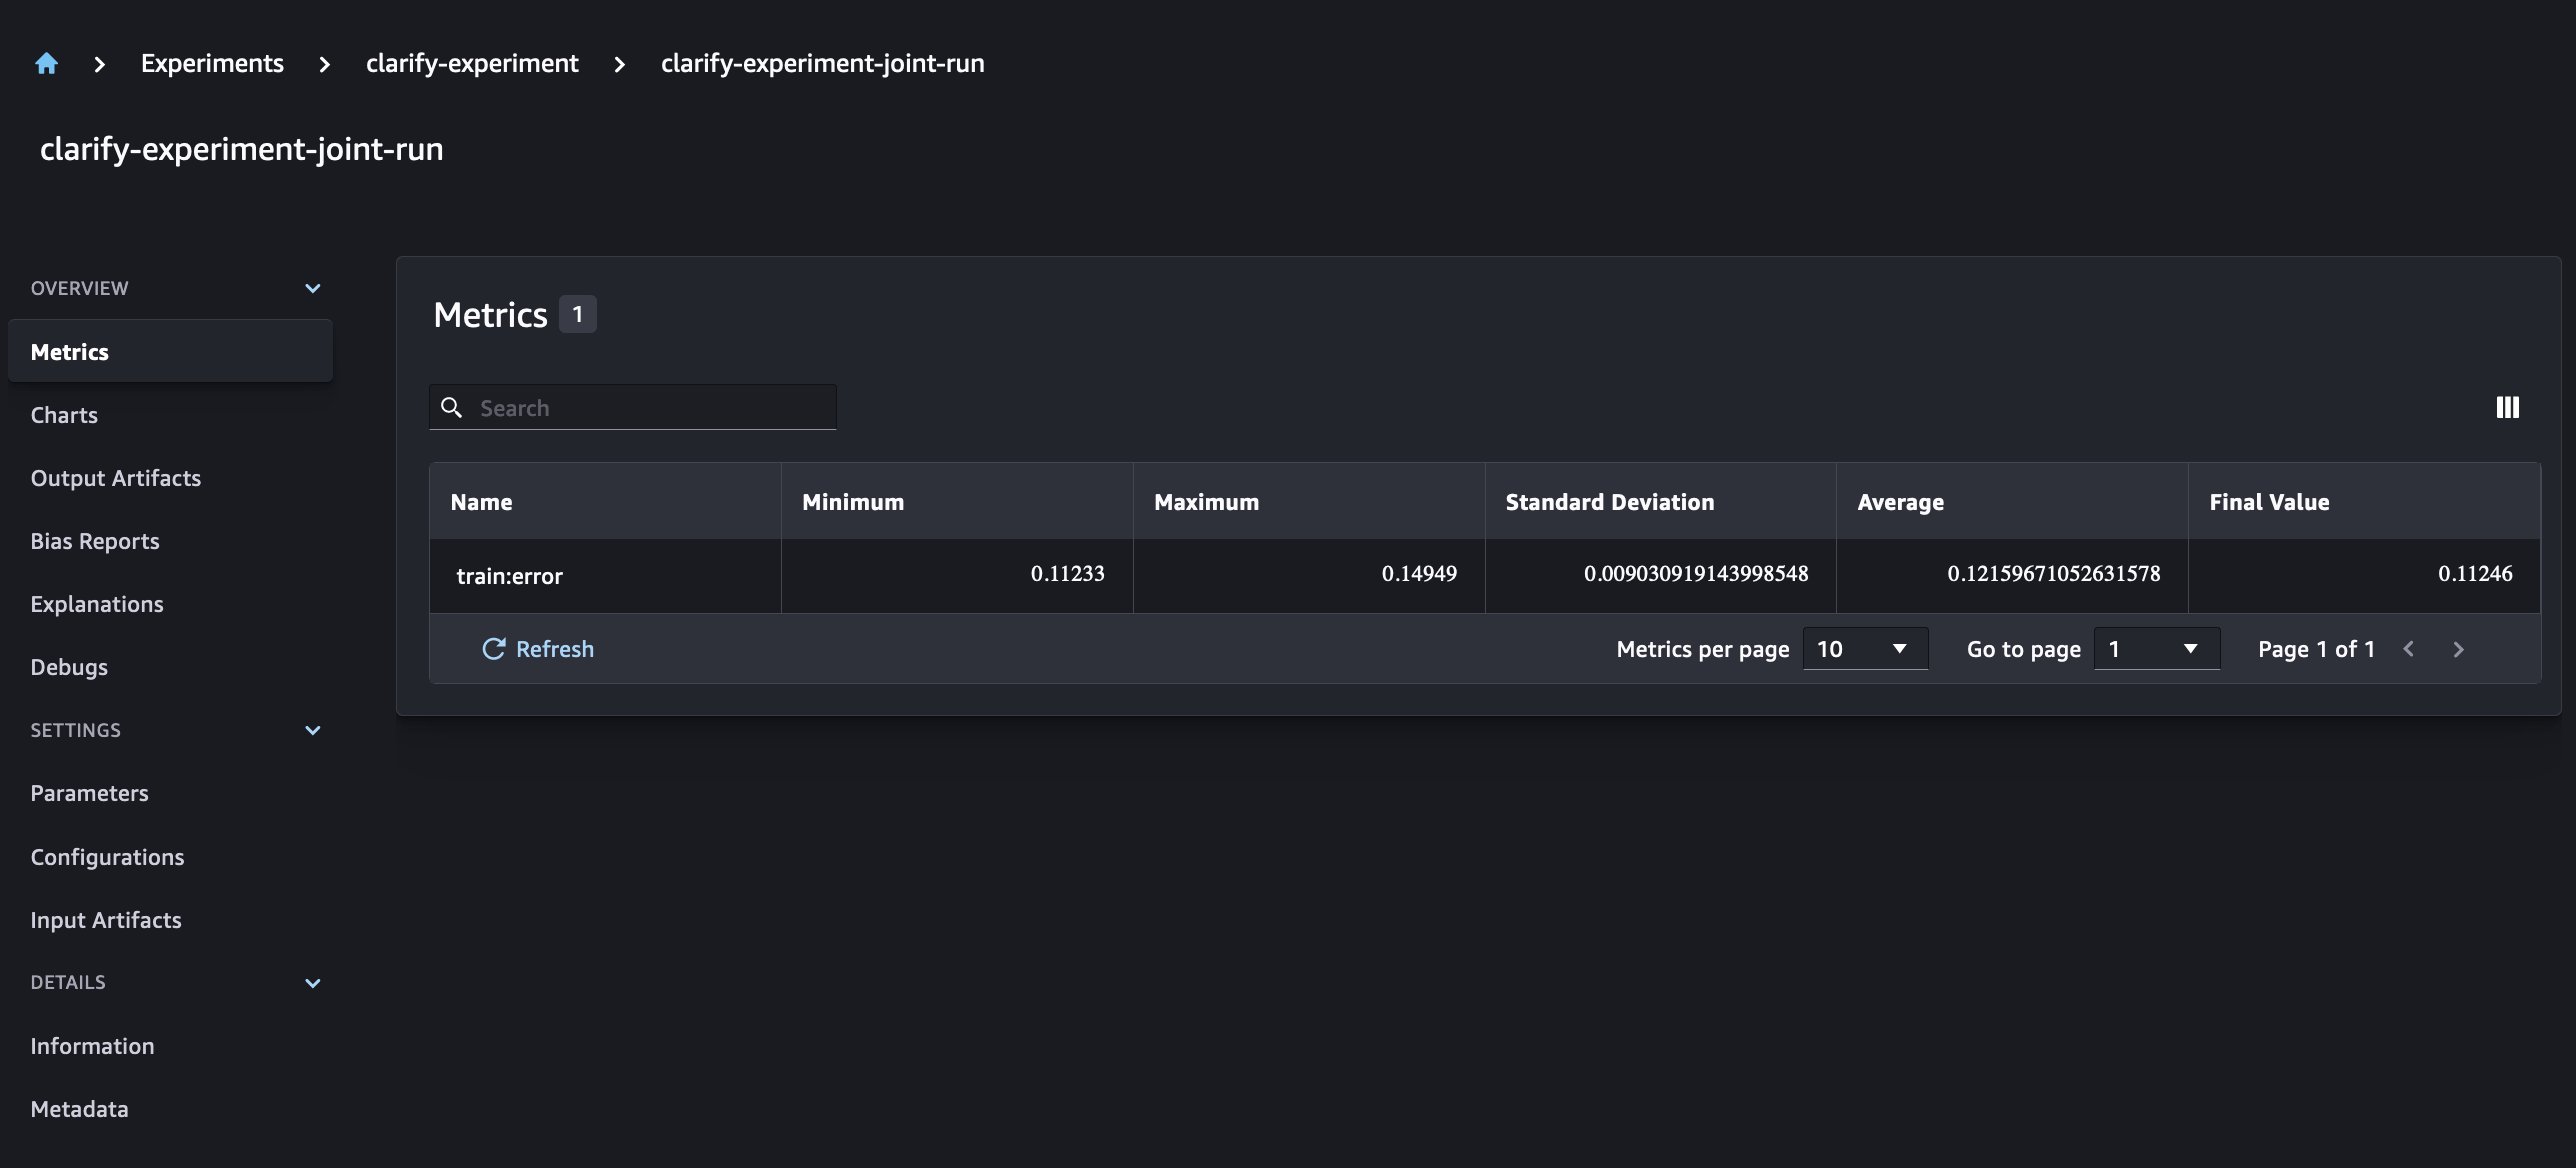Open Charts in the sidebar
Screen dimensions: 2576x1168
(64, 415)
